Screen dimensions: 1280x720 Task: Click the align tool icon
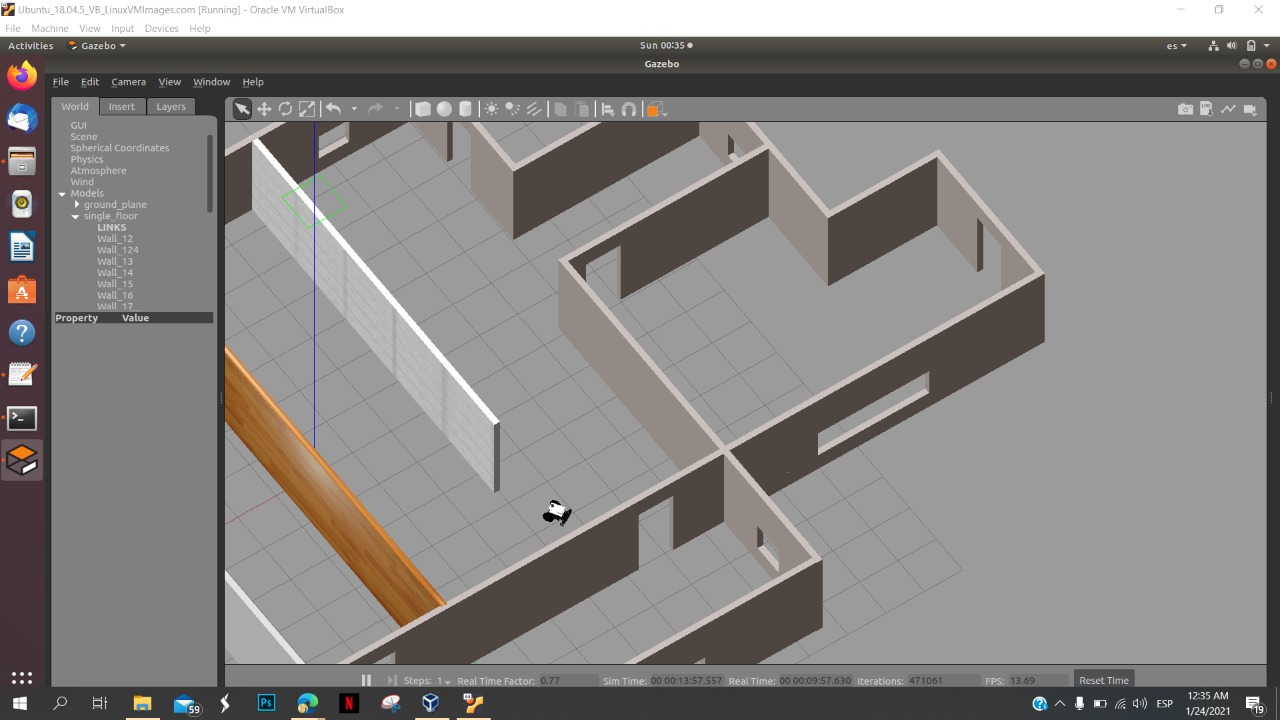tap(607, 109)
